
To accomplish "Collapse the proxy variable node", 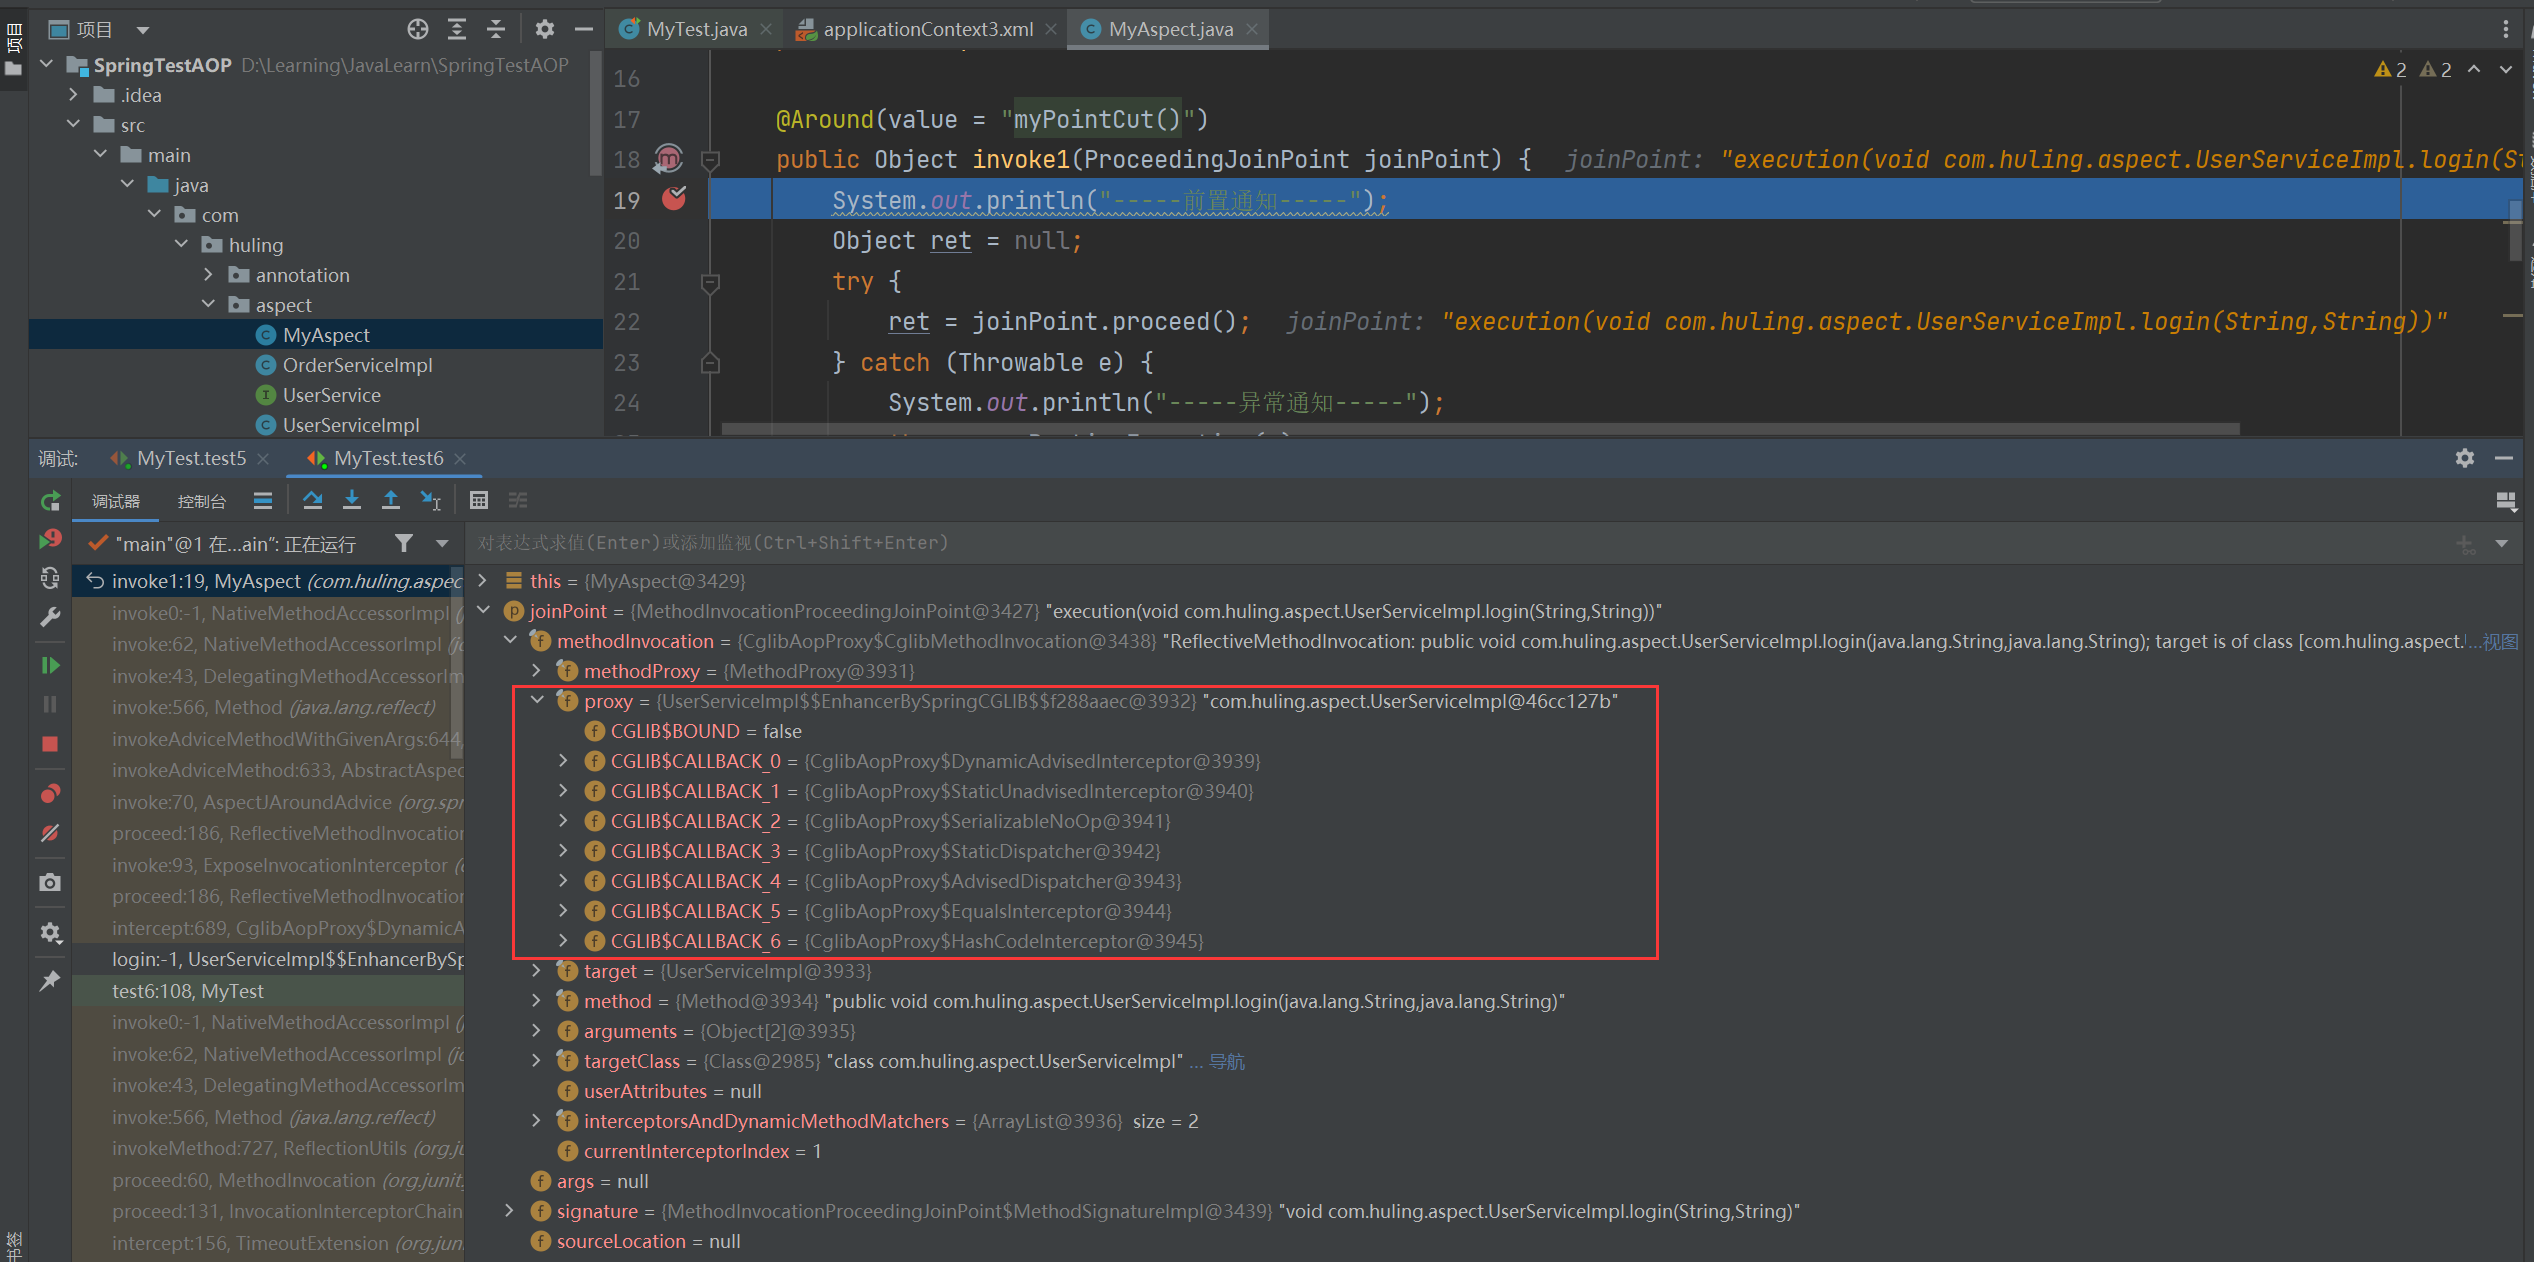I will [537, 701].
